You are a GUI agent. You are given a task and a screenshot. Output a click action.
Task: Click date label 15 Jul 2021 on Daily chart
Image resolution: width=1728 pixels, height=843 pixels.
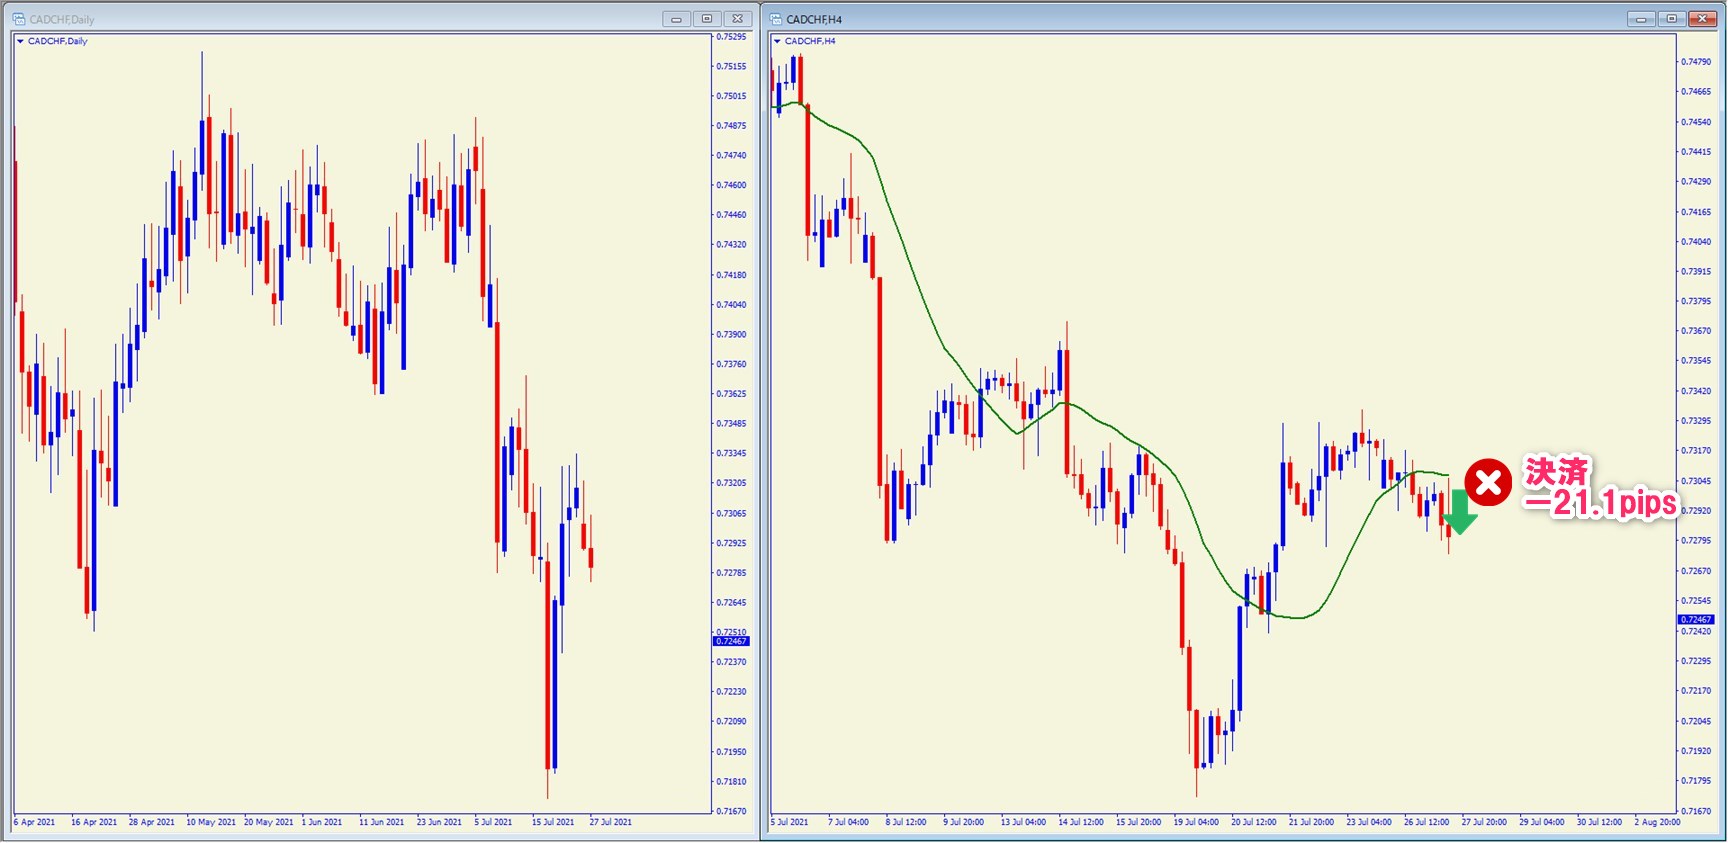pos(553,822)
